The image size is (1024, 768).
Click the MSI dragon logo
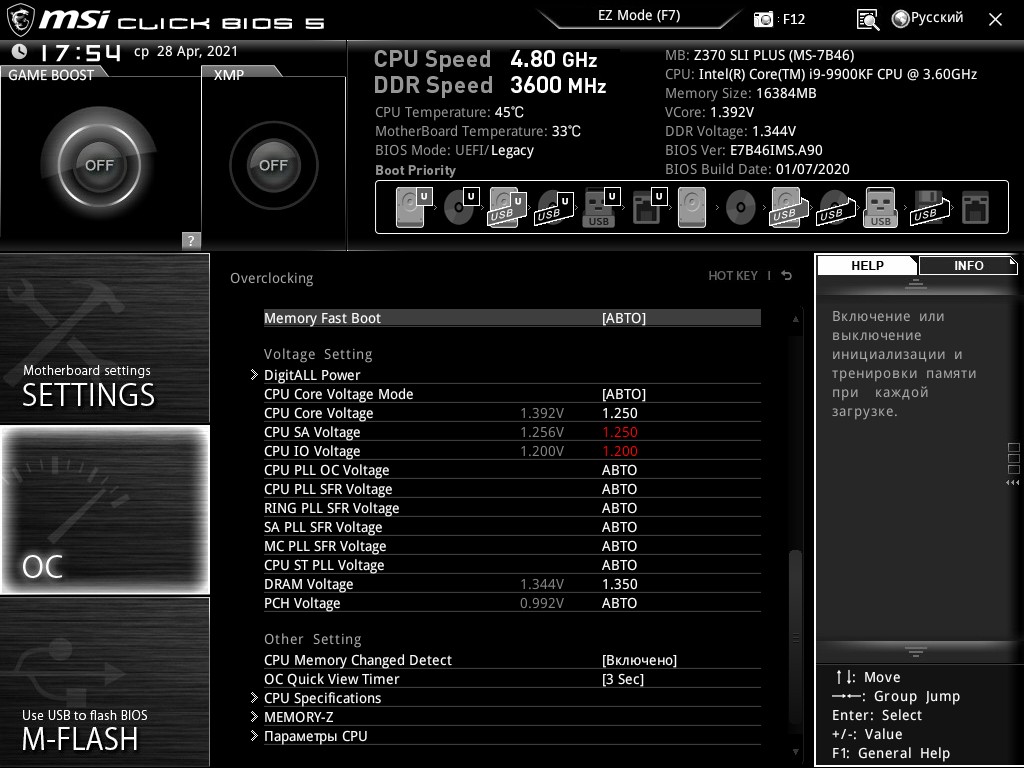(20, 19)
